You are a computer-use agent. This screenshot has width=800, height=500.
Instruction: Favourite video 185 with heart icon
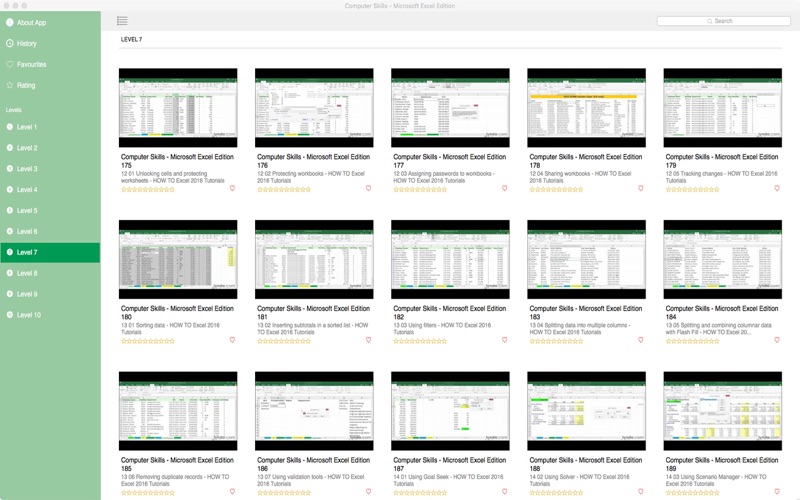(232, 491)
